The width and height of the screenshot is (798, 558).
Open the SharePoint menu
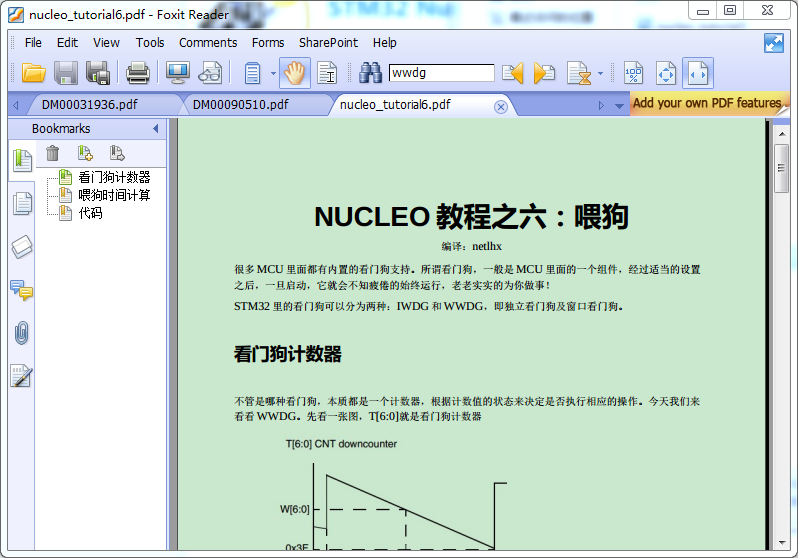pos(328,43)
